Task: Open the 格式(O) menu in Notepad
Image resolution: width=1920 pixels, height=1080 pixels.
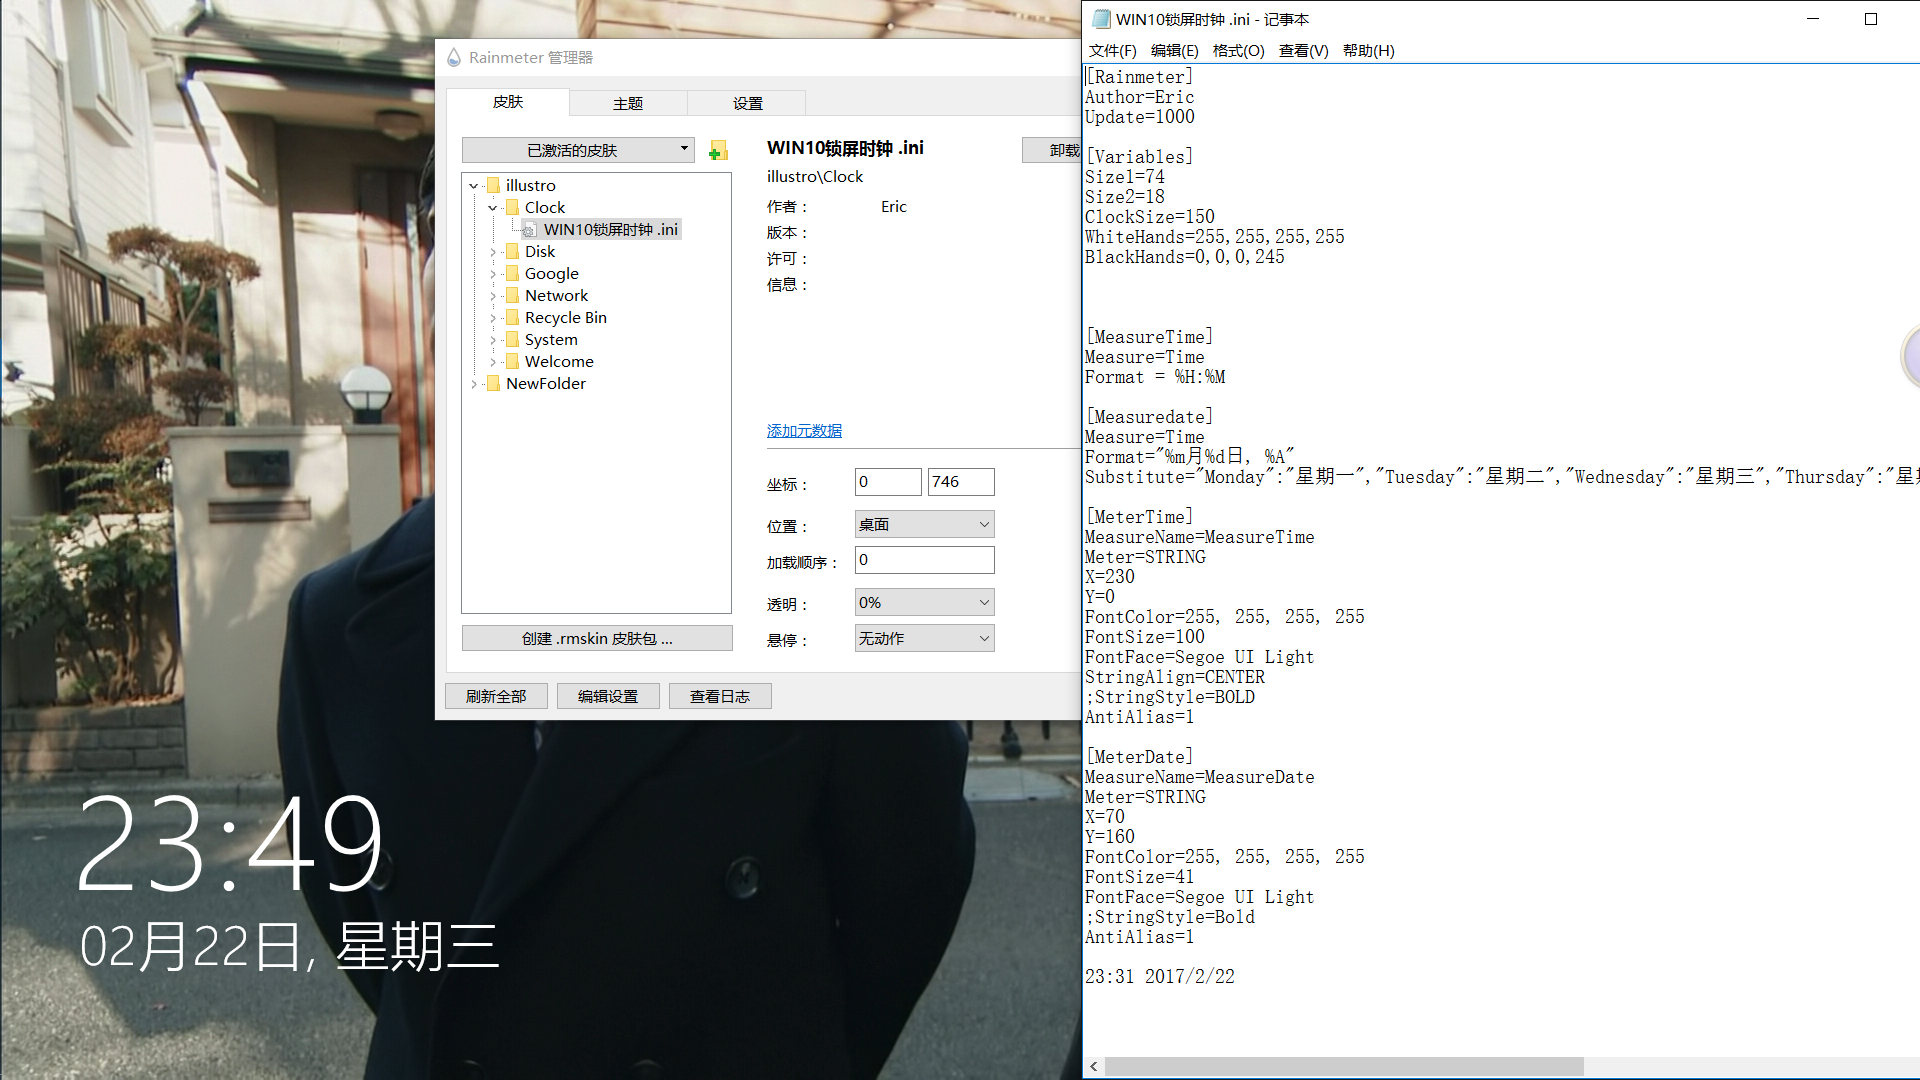Action: pyautogui.click(x=1238, y=51)
